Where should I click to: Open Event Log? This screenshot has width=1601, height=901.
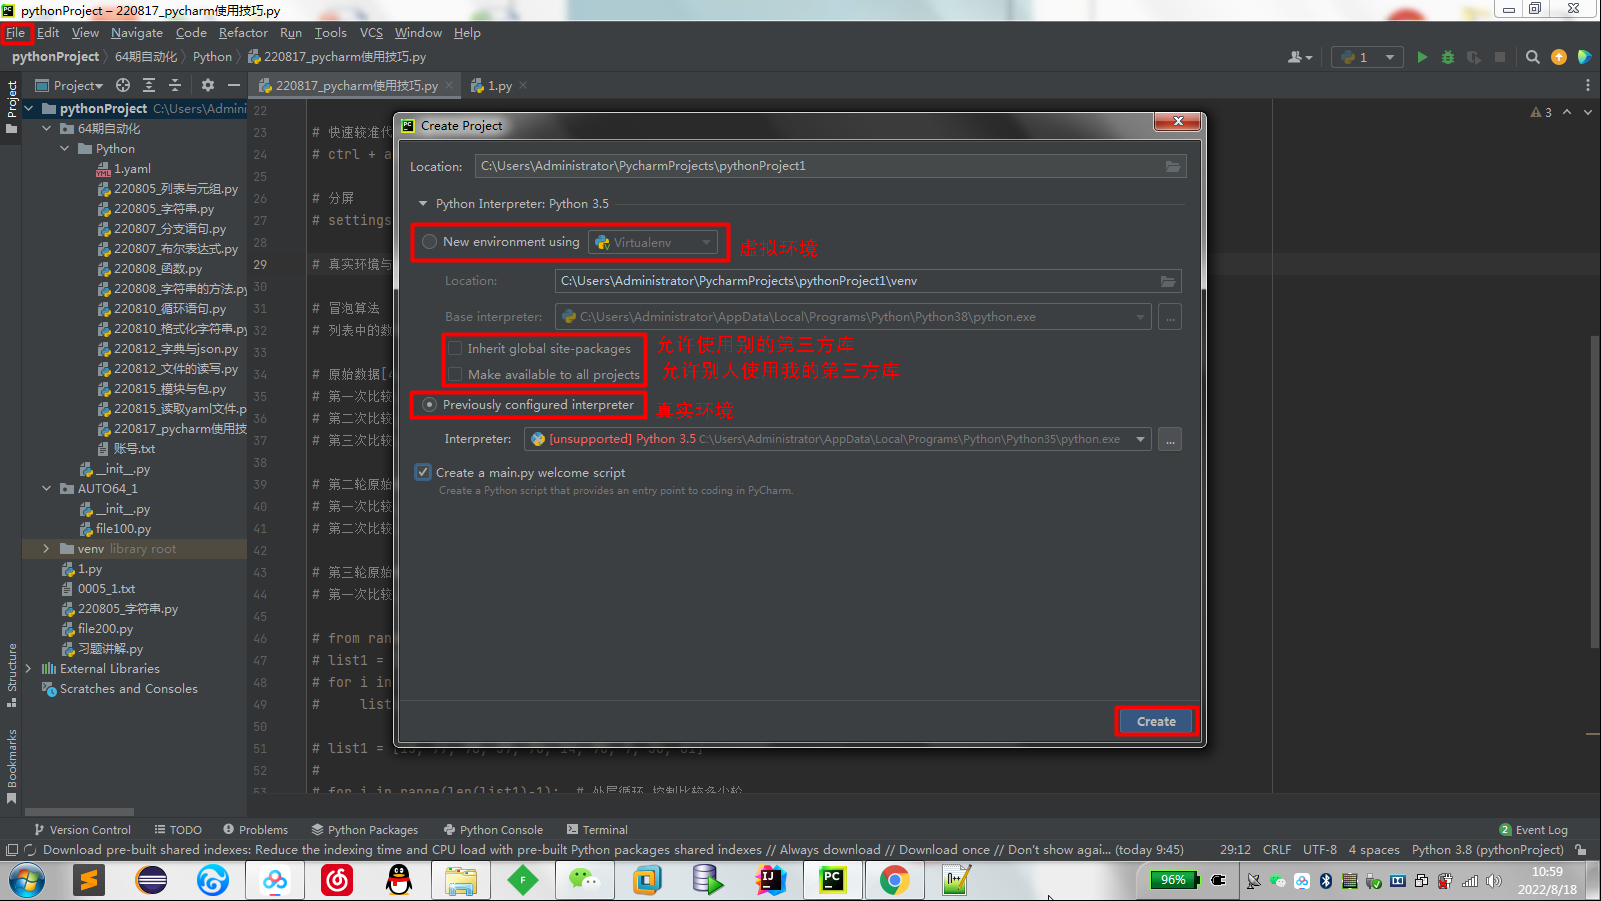(x=1533, y=830)
